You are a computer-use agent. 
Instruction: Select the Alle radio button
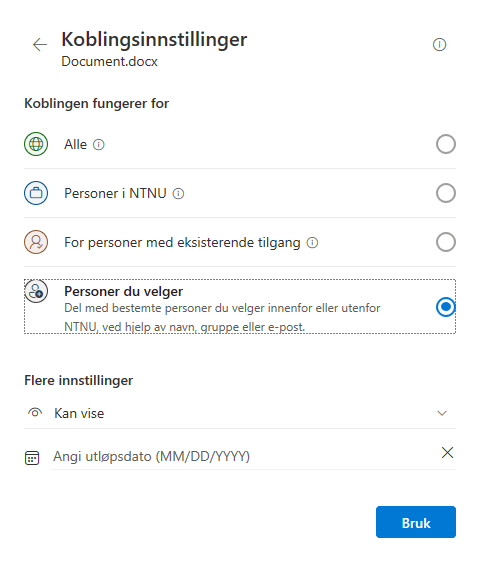tap(446, 144)
